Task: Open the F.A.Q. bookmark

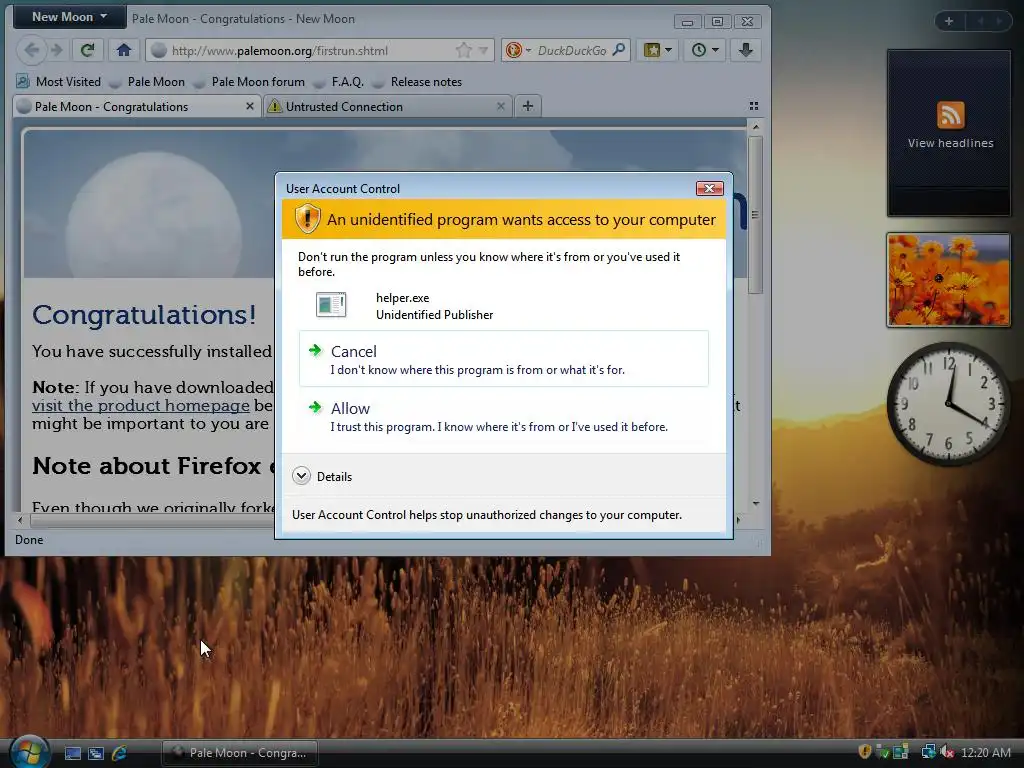Action: [340, 82]
